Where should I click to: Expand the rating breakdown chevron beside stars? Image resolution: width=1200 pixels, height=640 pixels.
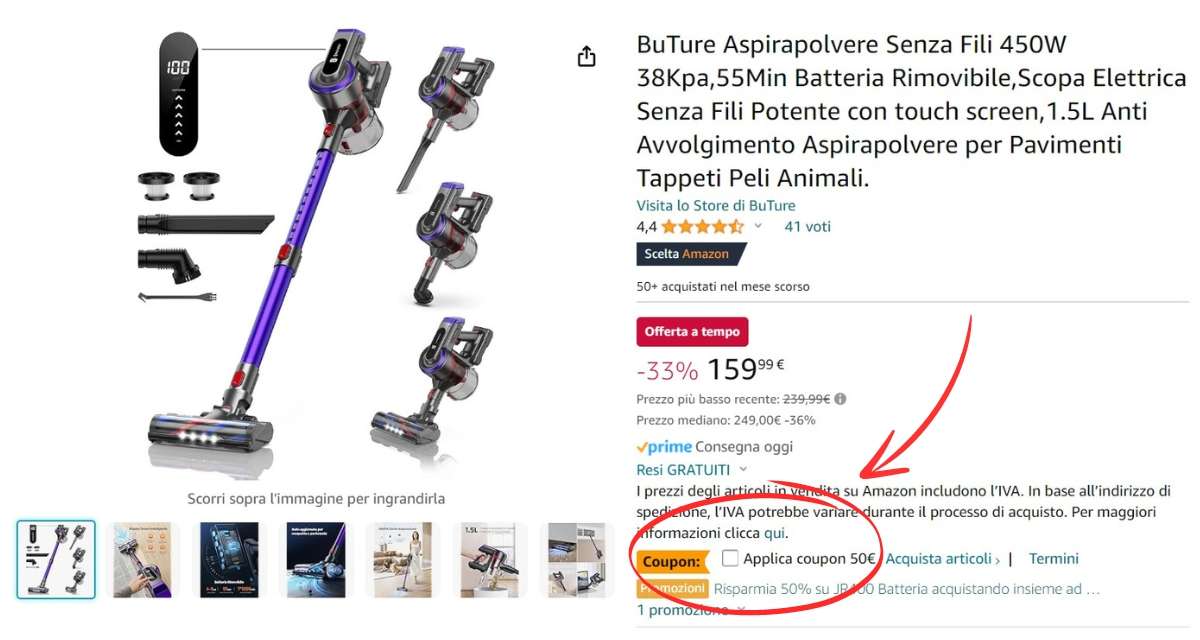click(758, 227)
